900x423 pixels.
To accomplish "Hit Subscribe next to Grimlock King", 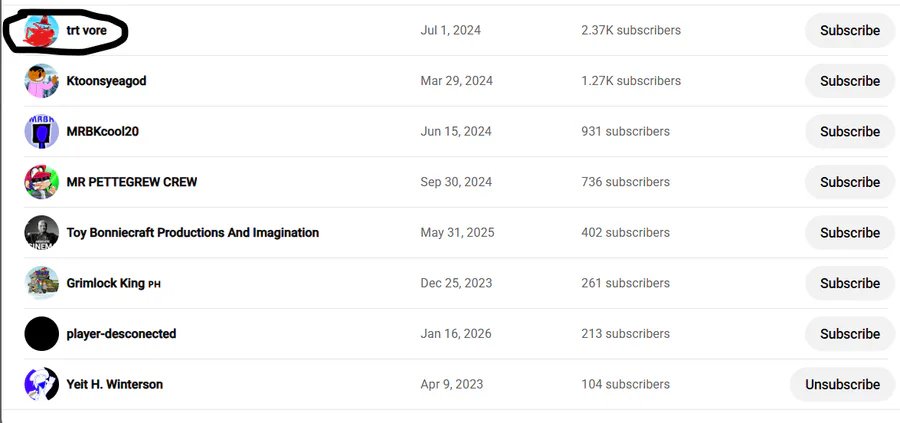I will coord(849,283).
